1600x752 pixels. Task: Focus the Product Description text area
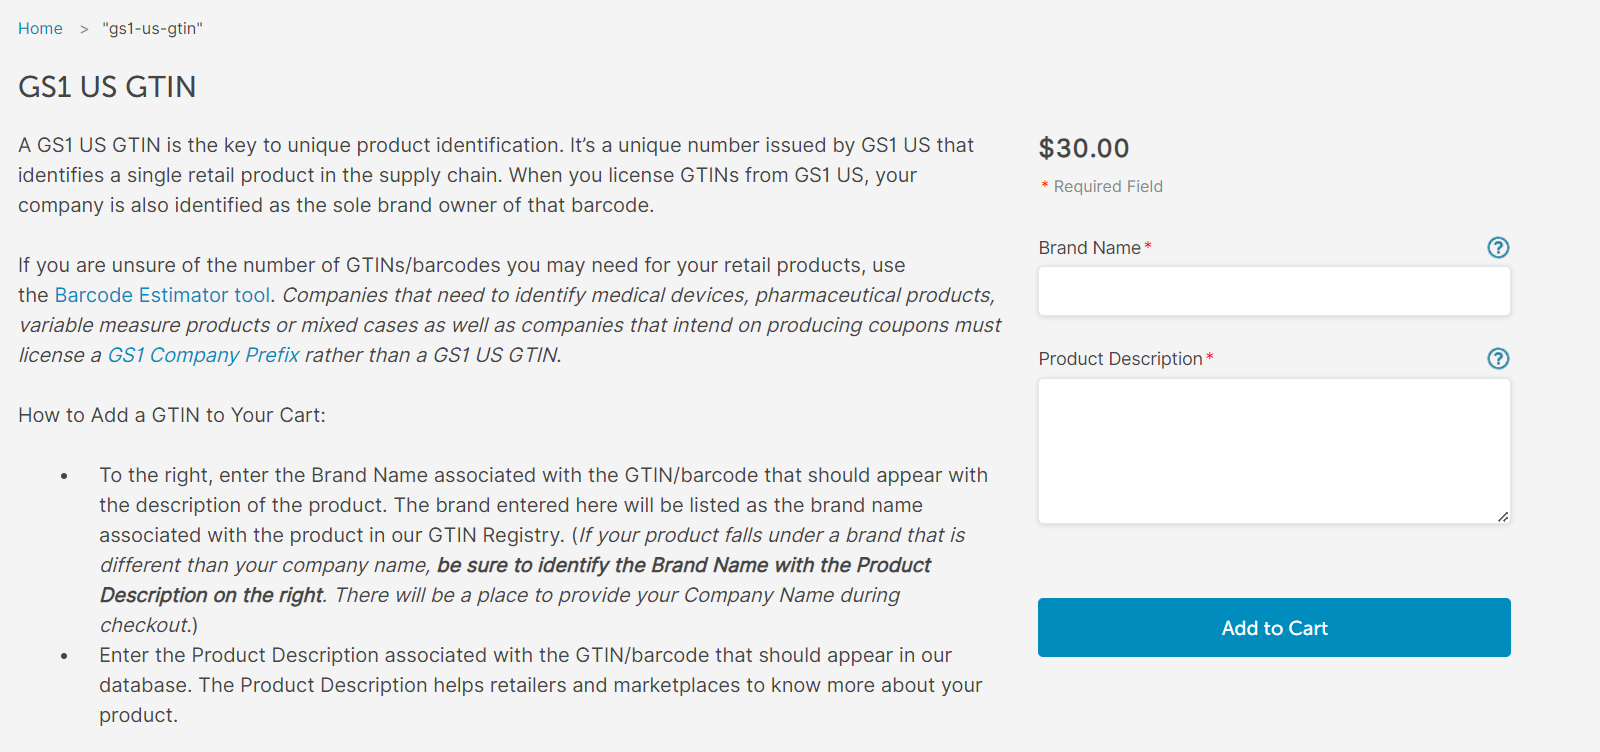pyautogui.click(x=1274, y=451)
